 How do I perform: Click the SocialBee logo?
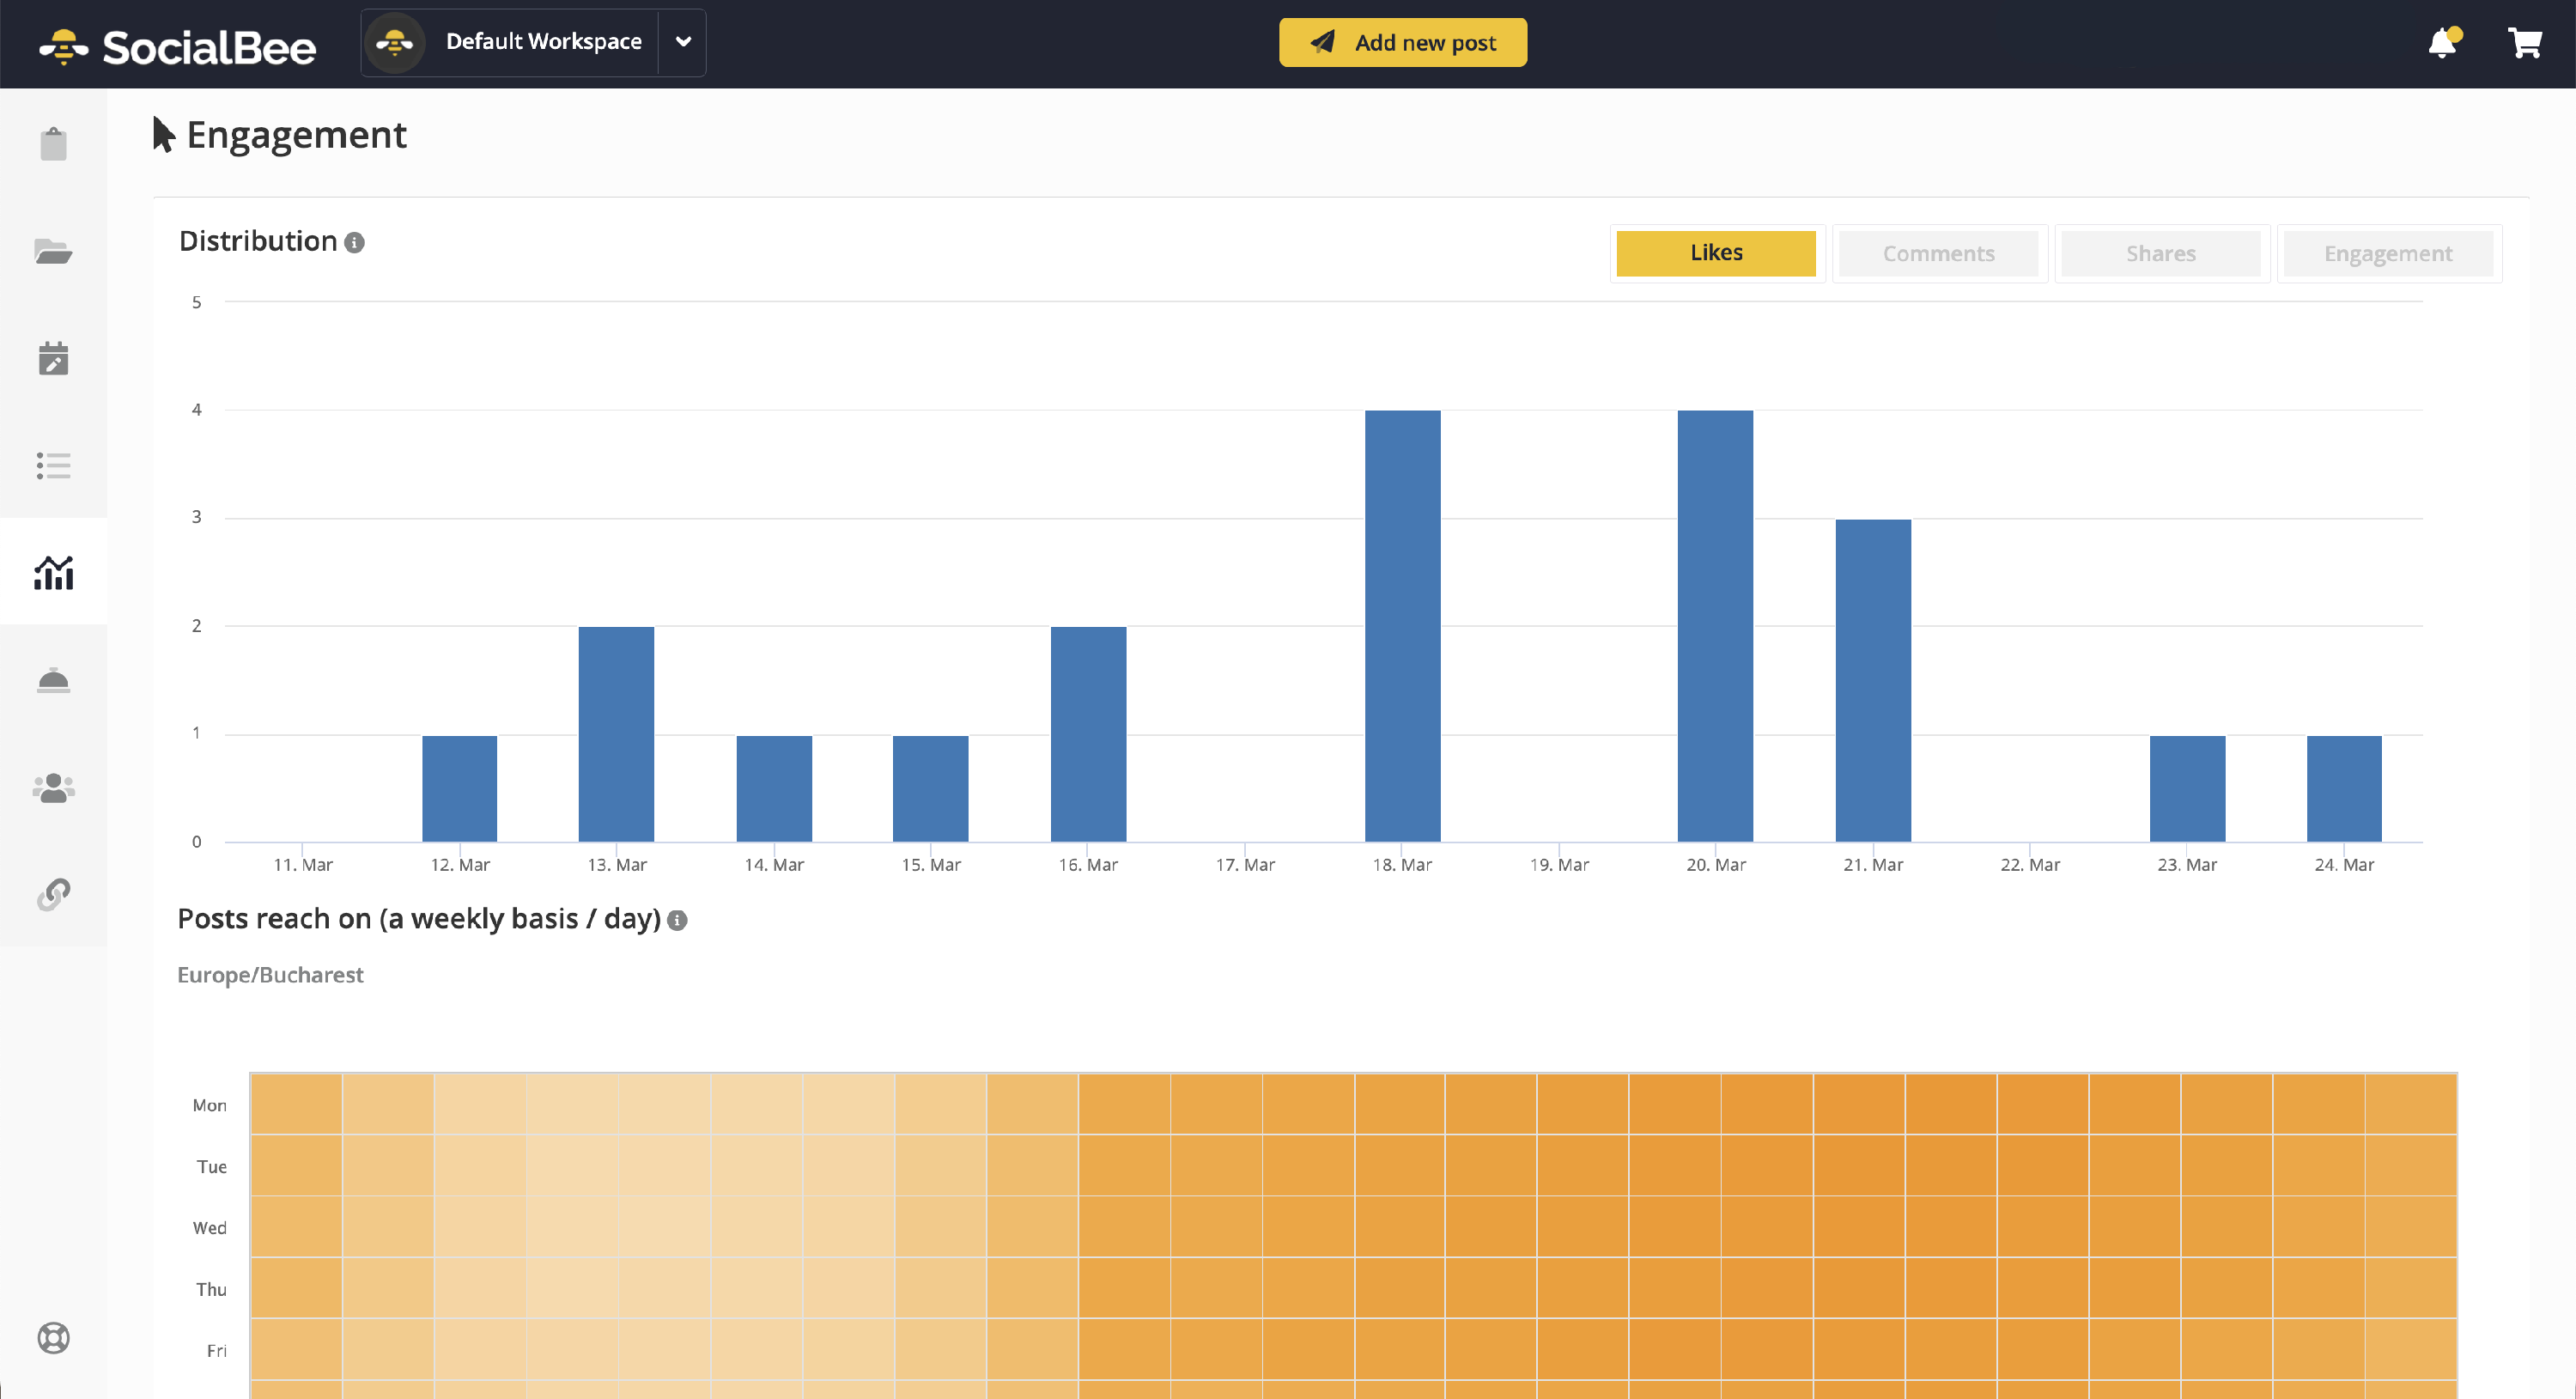pyautogui.click(x=178, y=46)
